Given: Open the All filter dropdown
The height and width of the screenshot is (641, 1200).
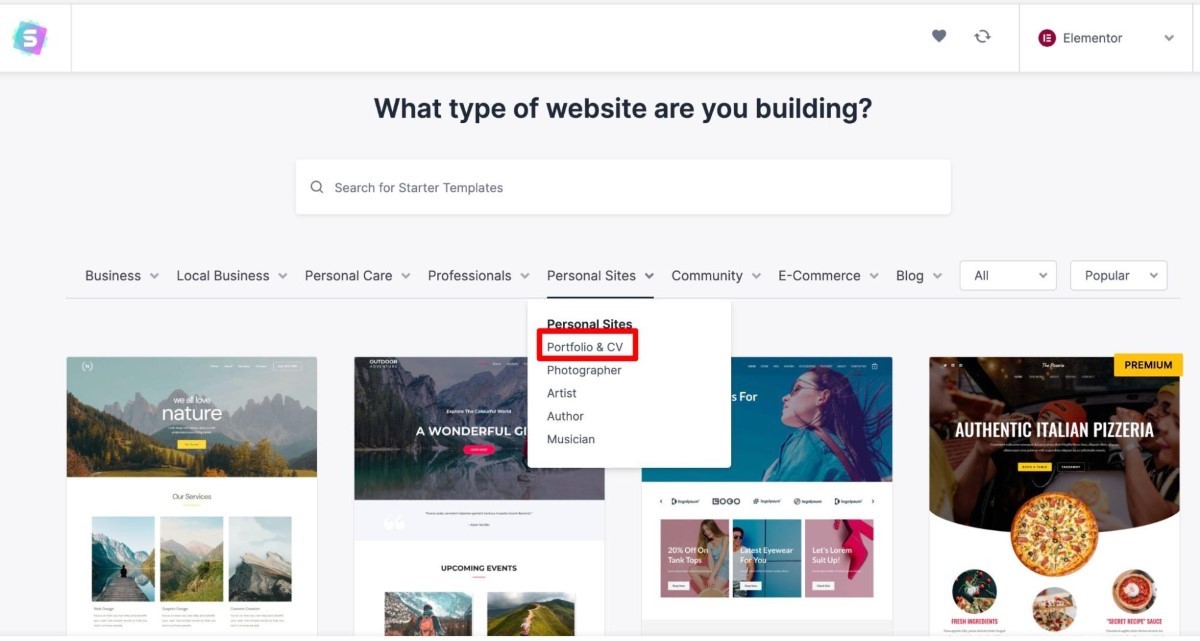Looking at the screenshot, I should coord(1009,275).
